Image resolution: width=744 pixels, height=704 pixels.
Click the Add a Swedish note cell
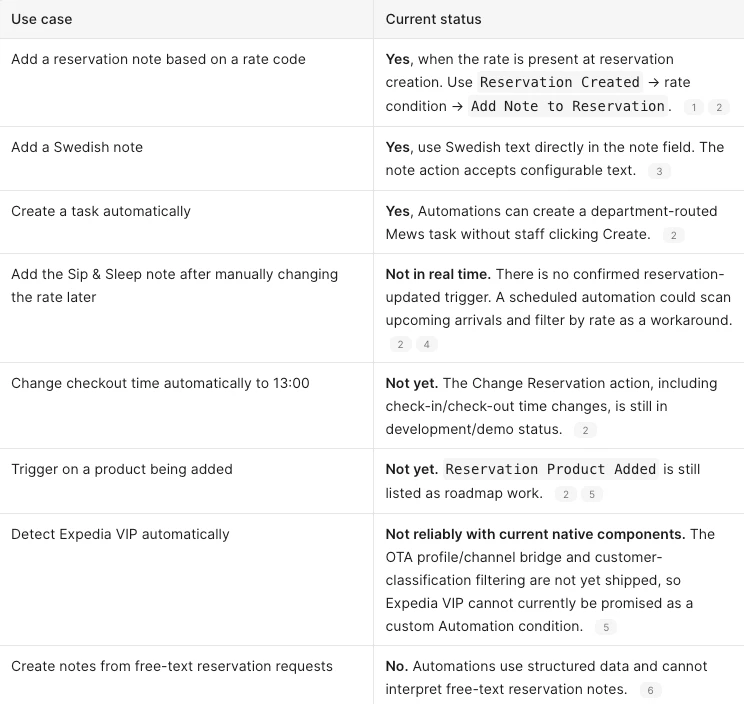coord(186,159)
